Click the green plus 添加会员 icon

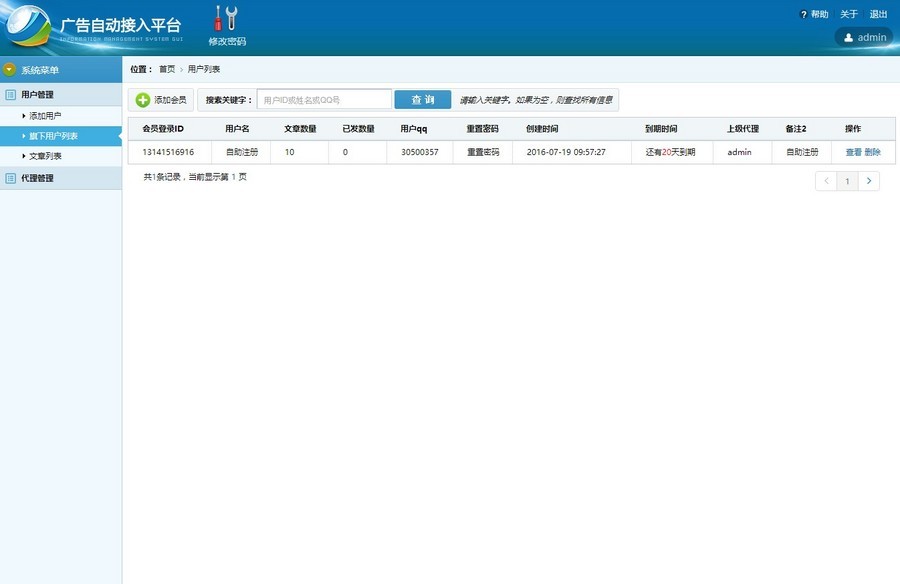point(142,100)
